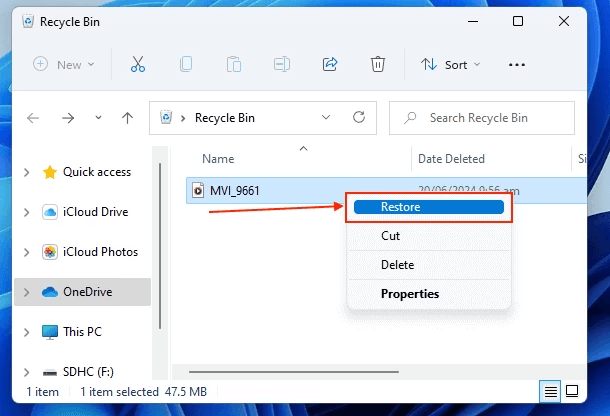This screenshot has width=610, height=416.
Task: Click the Share icon in toolbar
Action: pos(330,64)
